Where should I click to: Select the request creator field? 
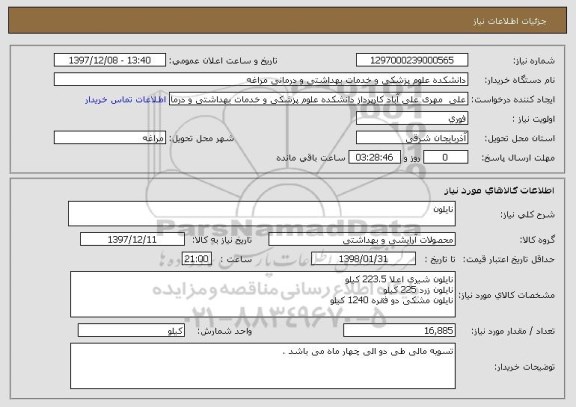318,99
